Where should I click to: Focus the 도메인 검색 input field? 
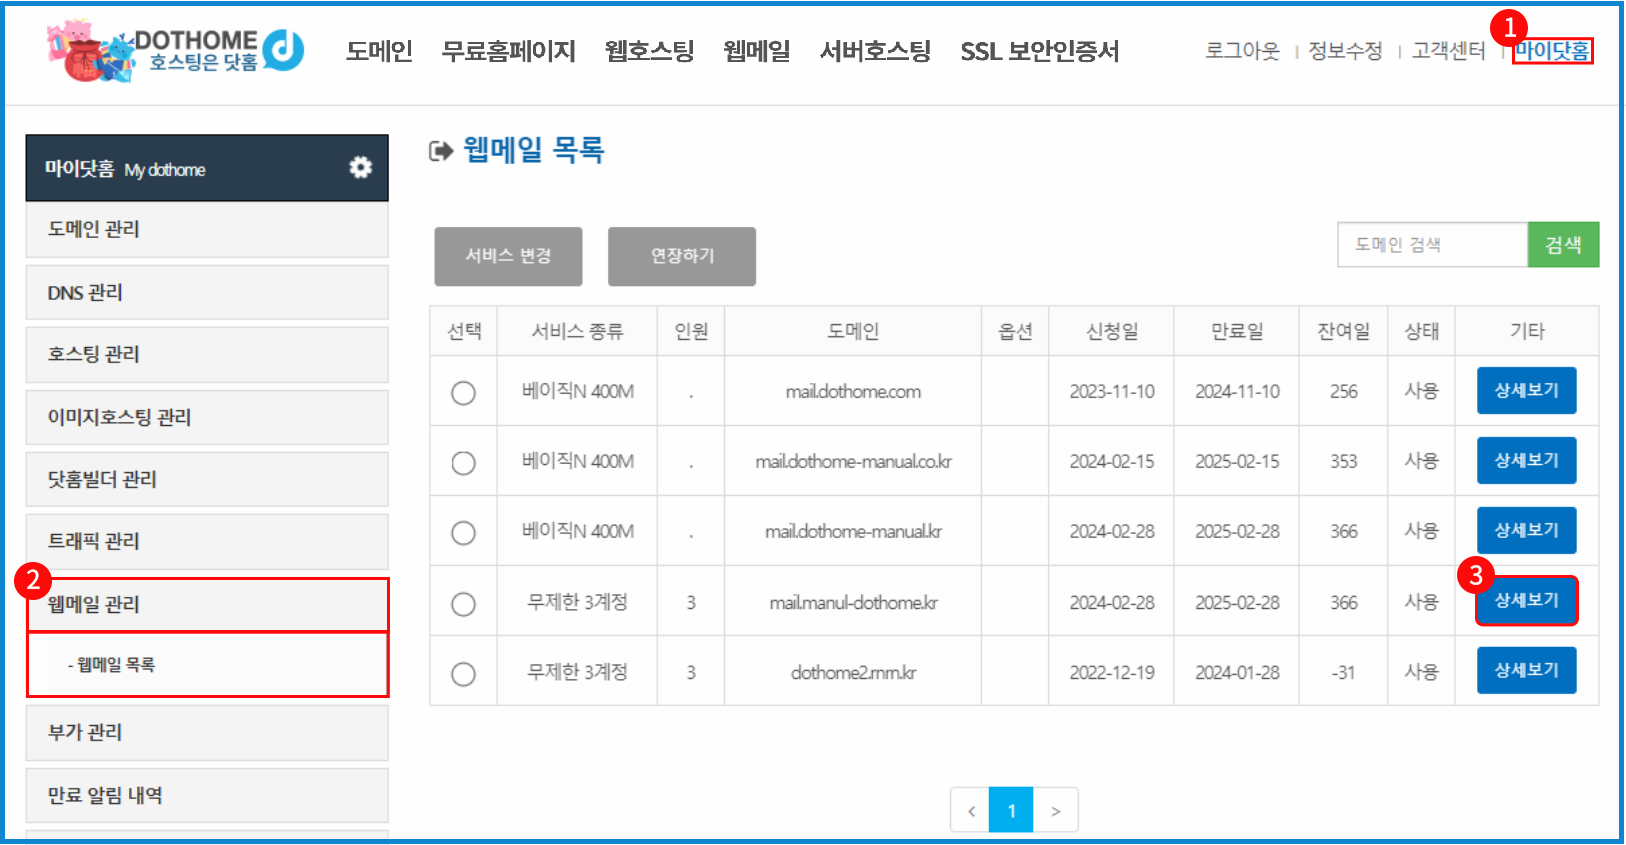point(1432,245)
